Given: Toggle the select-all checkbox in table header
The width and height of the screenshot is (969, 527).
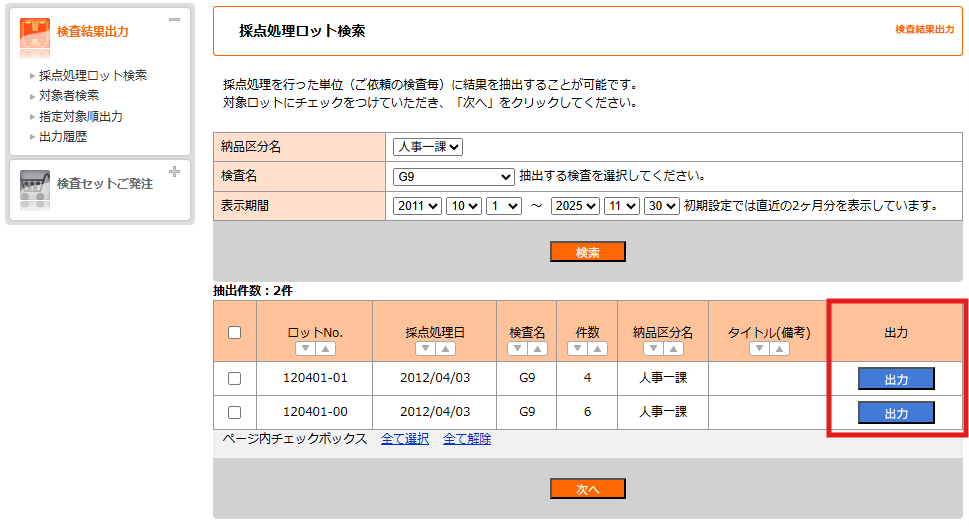Looking at the screenshot, I should point(234,333).
